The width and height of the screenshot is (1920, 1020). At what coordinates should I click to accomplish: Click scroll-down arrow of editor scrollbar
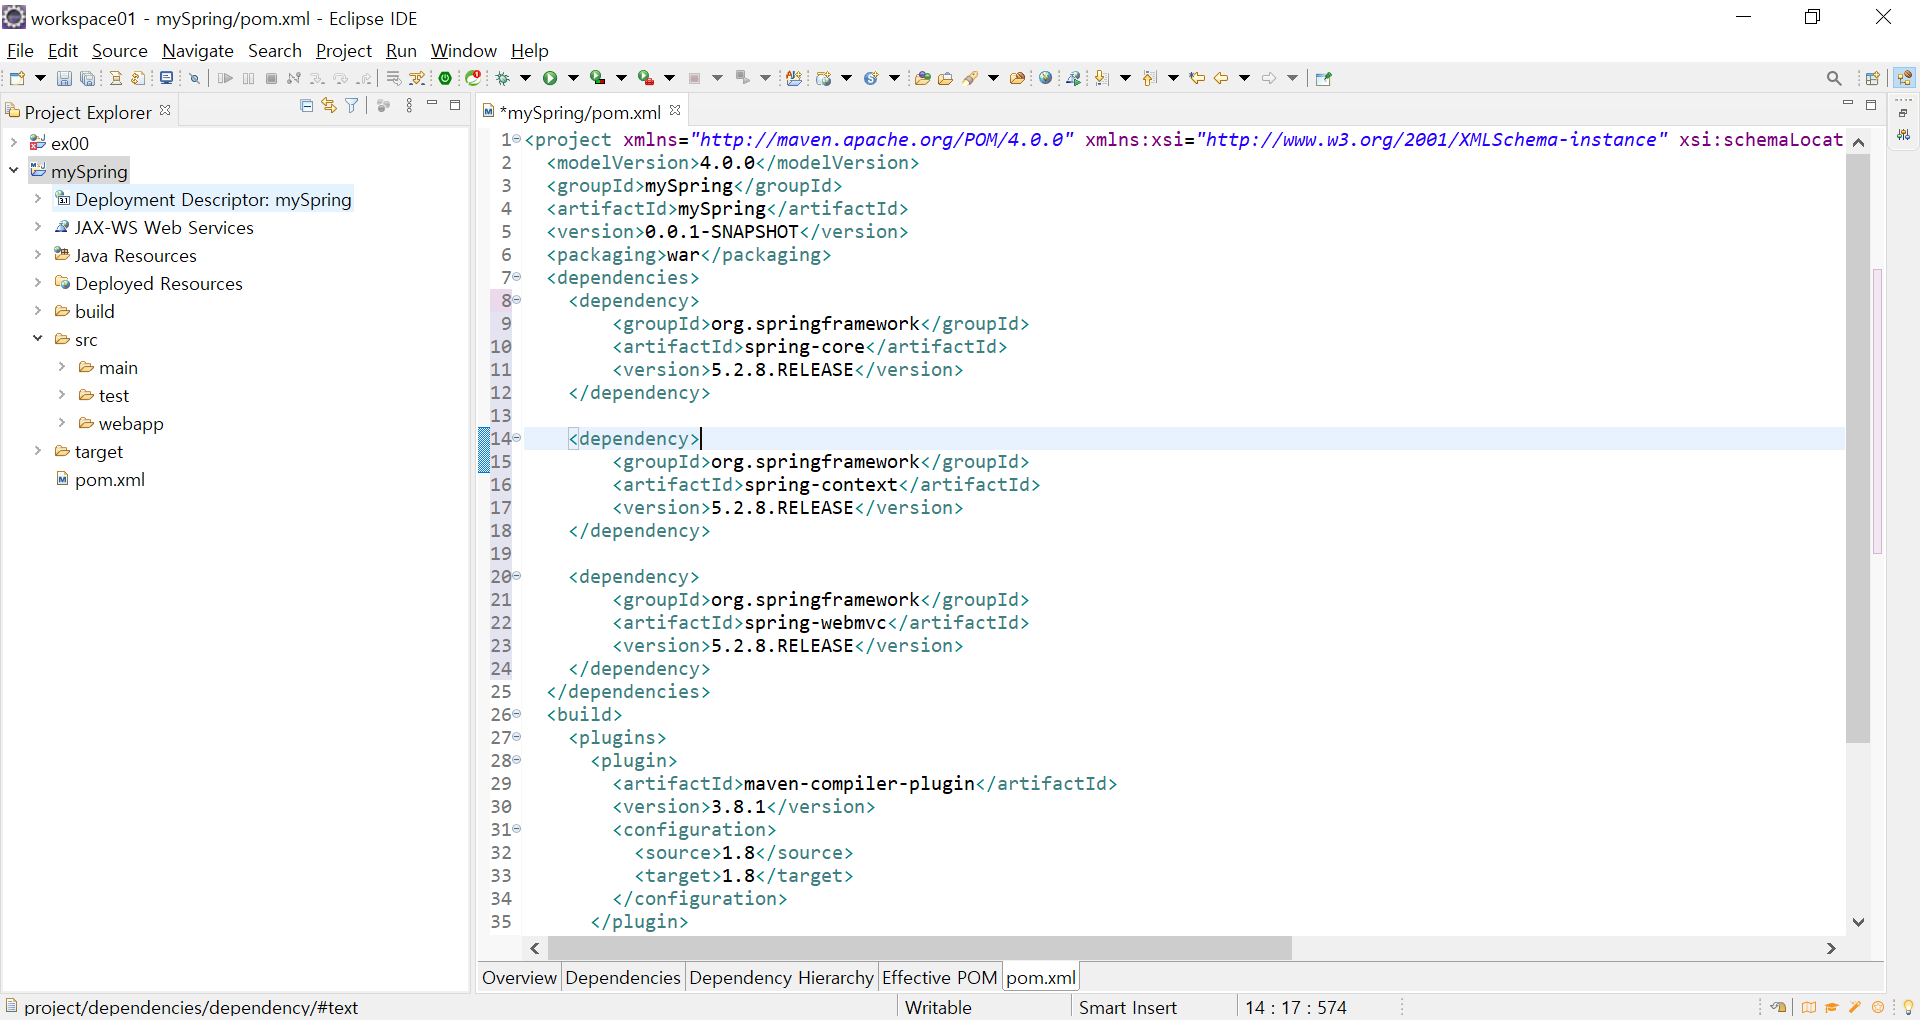pos(1858,922)
